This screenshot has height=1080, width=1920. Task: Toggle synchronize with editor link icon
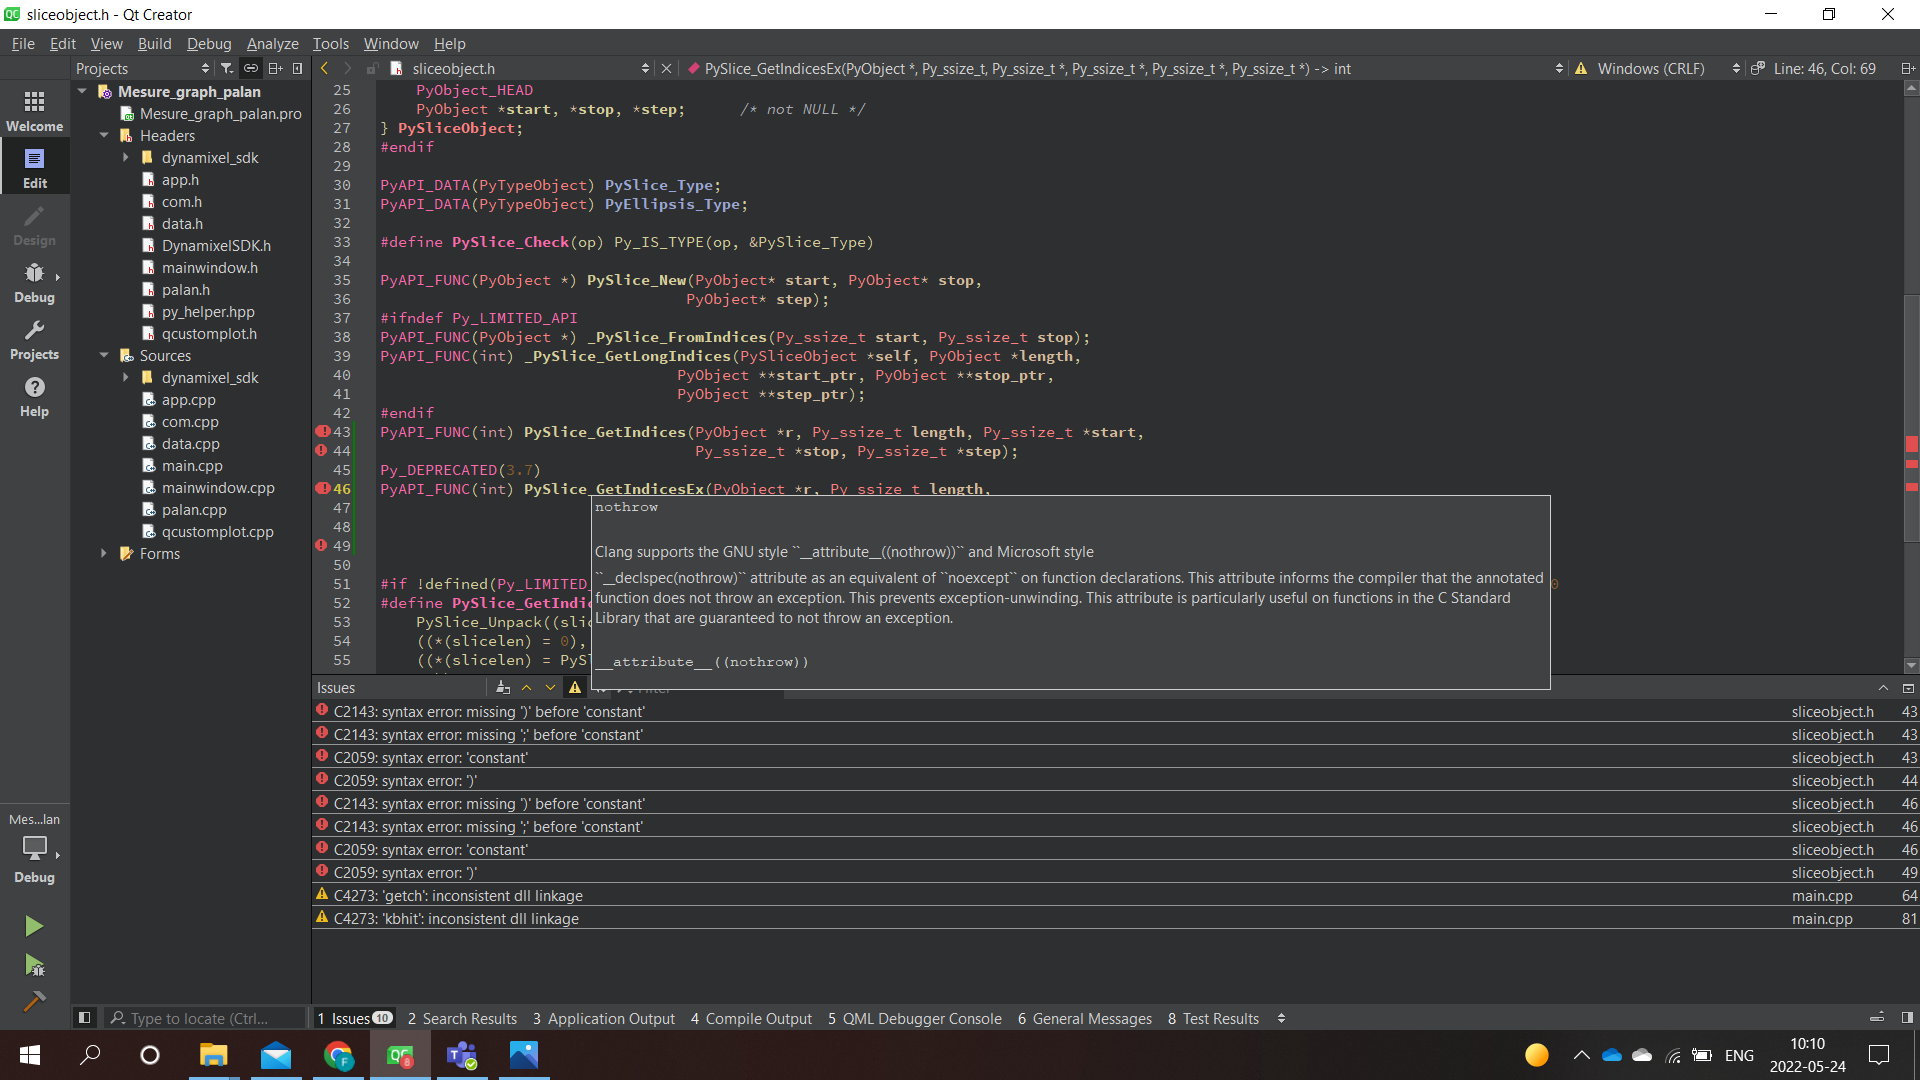(x=251, y=68)
